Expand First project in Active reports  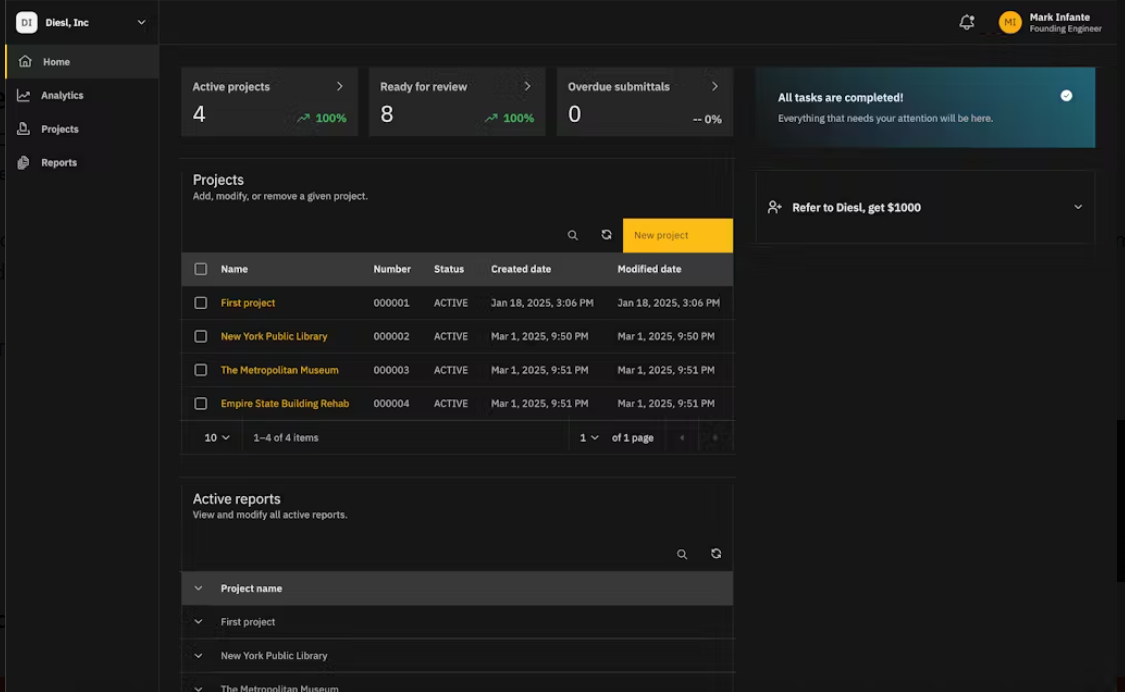tap(198, 622)
